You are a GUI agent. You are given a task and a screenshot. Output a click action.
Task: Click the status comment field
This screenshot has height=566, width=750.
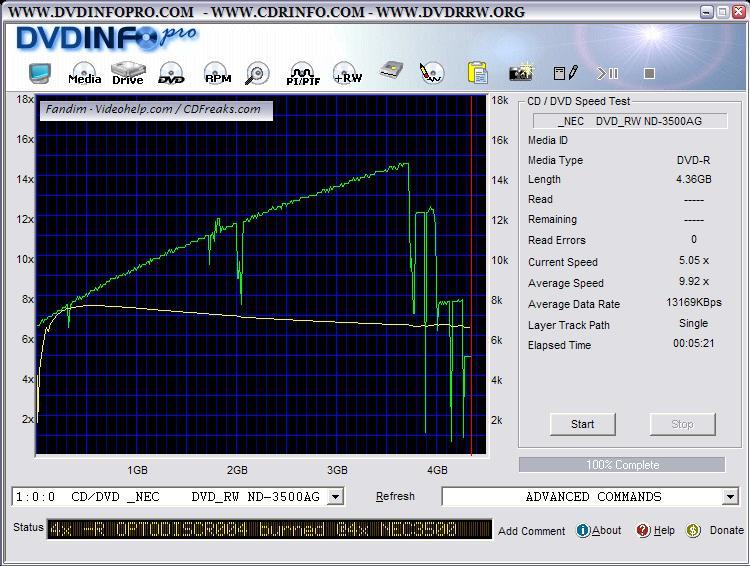(270, 530)
